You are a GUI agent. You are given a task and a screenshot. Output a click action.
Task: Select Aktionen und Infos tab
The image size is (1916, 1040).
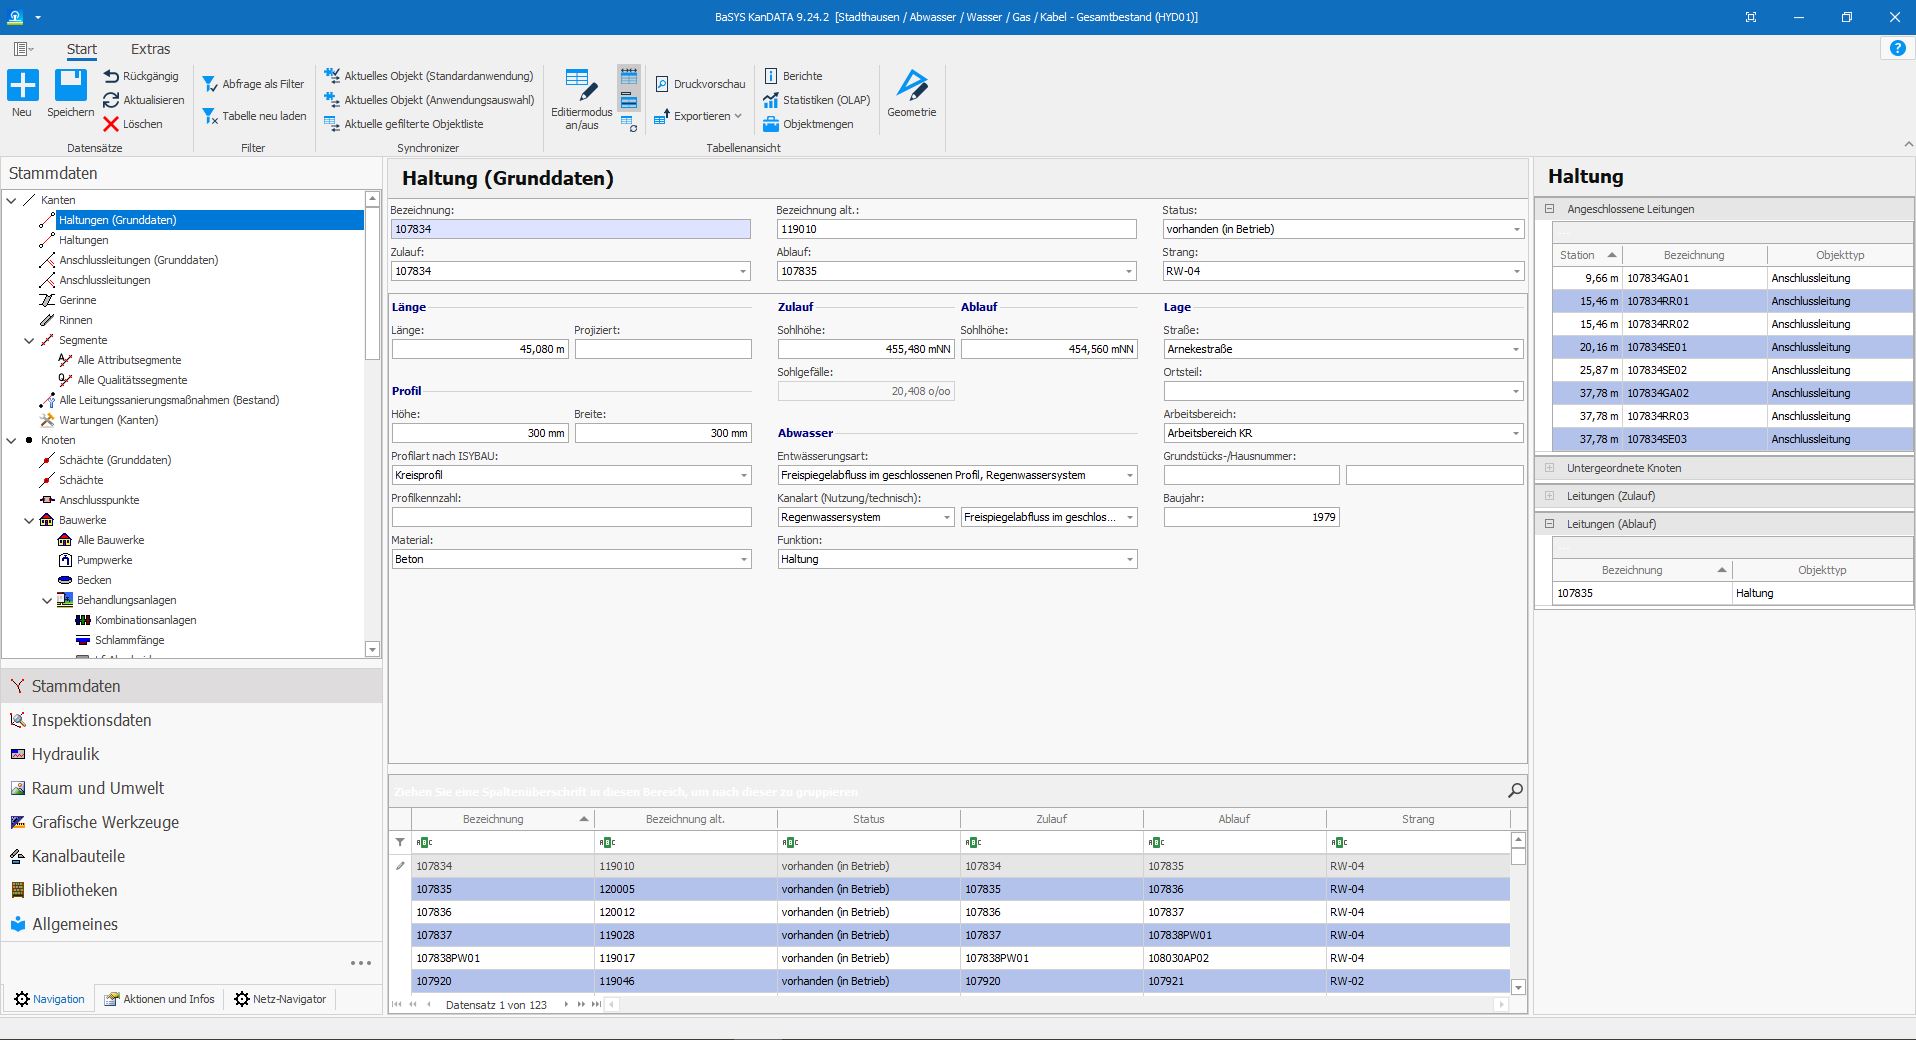pos(160,999)
